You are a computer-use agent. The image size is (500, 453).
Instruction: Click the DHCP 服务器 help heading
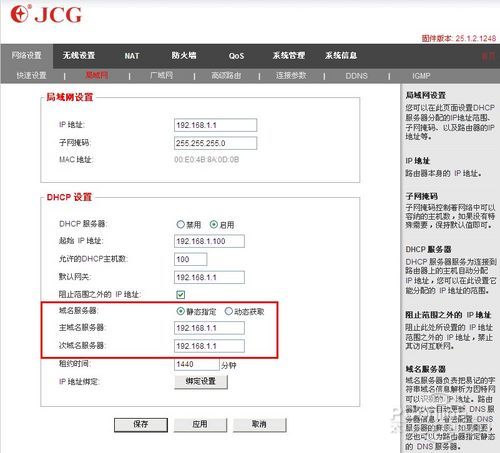point(428,249)
